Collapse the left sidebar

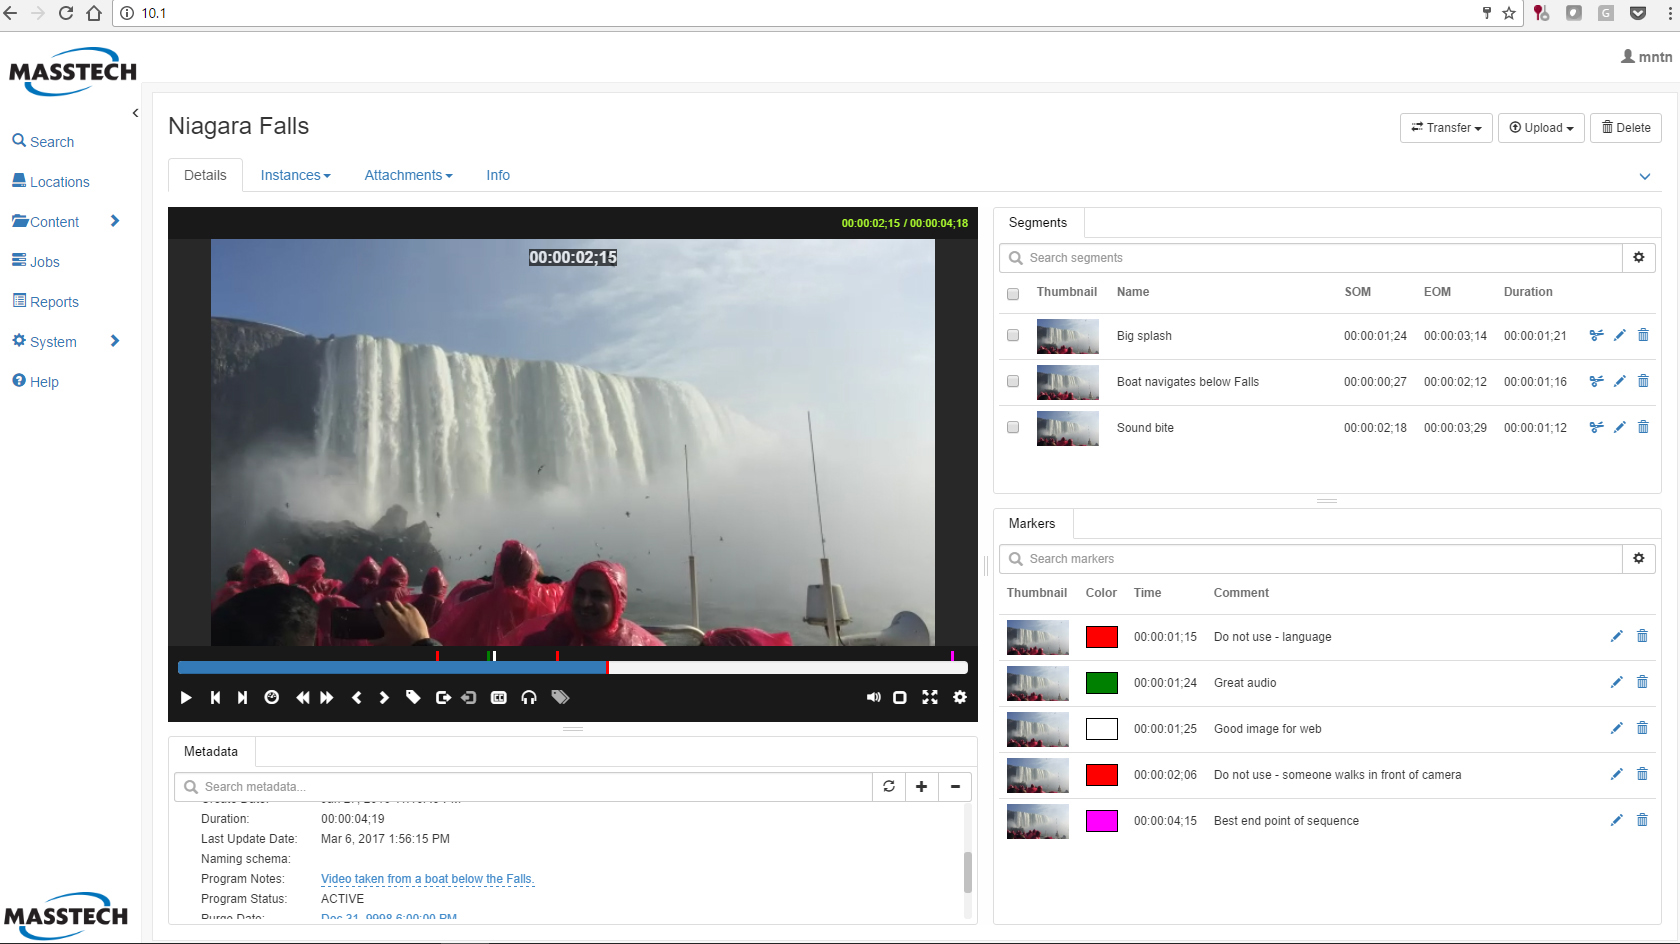click(135, 113)
